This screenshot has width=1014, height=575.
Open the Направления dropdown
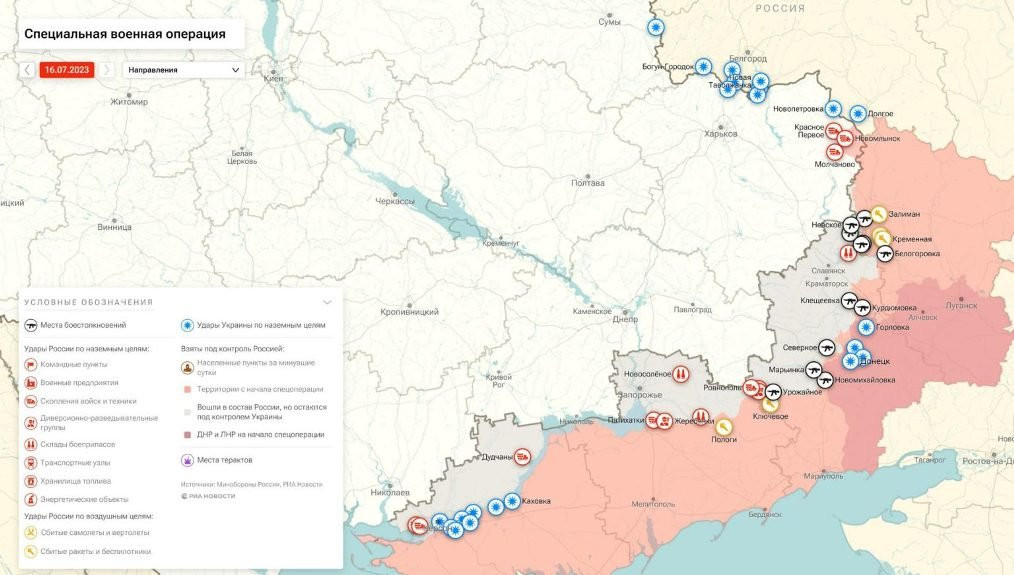(x=183, y=70)
